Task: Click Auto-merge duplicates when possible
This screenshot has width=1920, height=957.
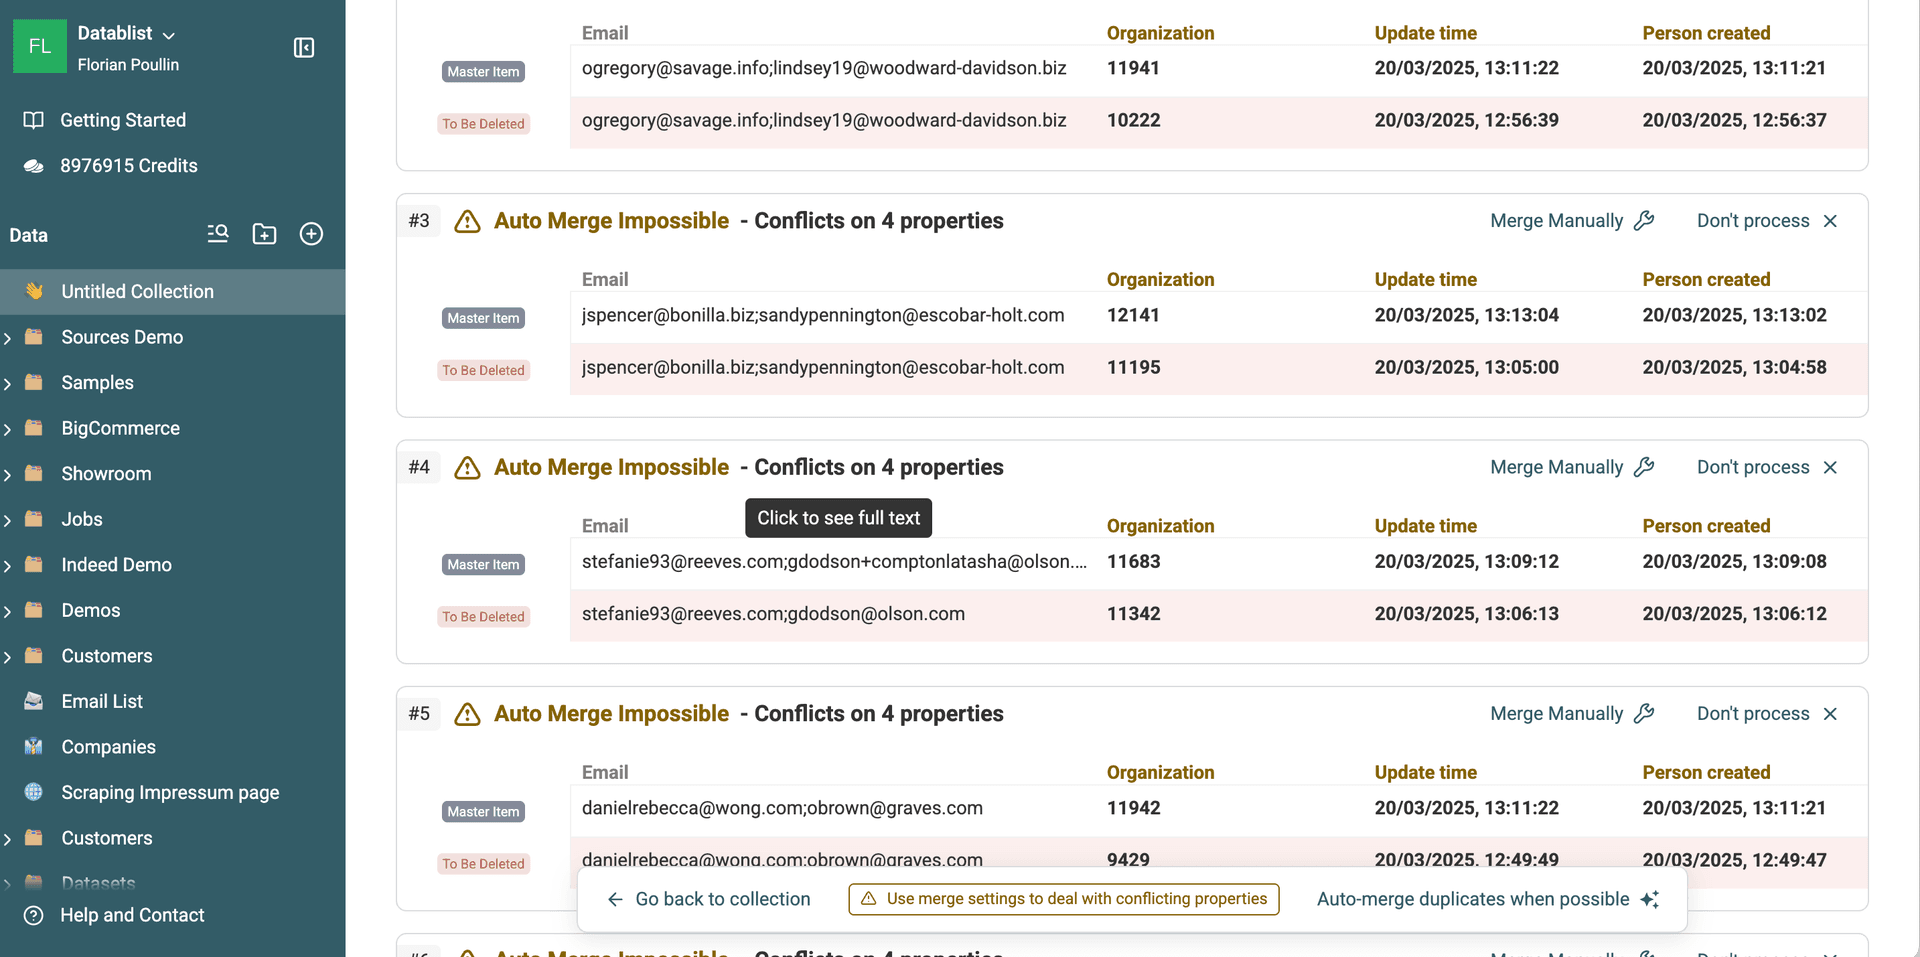Action: pos(1472,899)
